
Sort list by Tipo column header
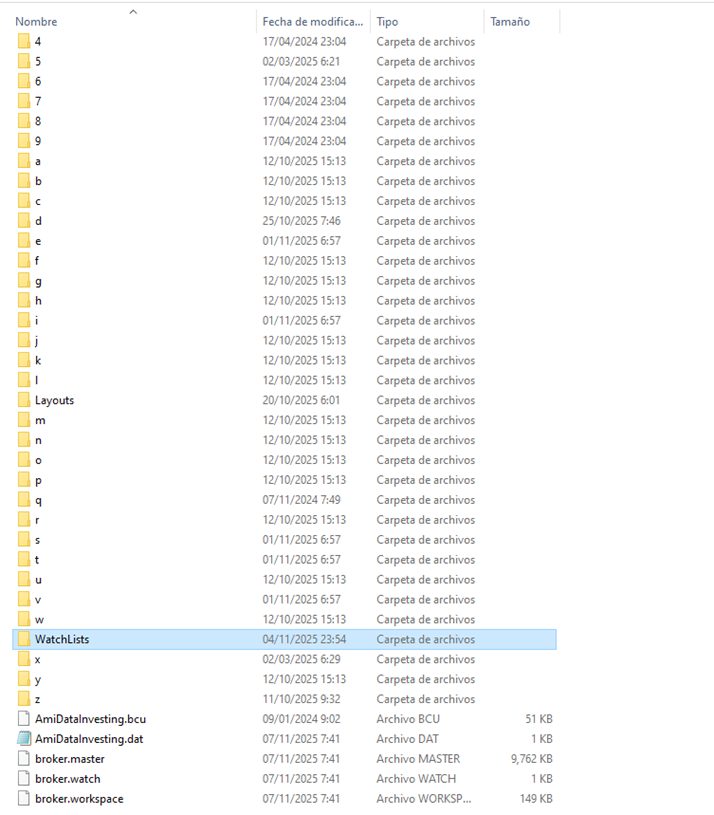[387, 21]
